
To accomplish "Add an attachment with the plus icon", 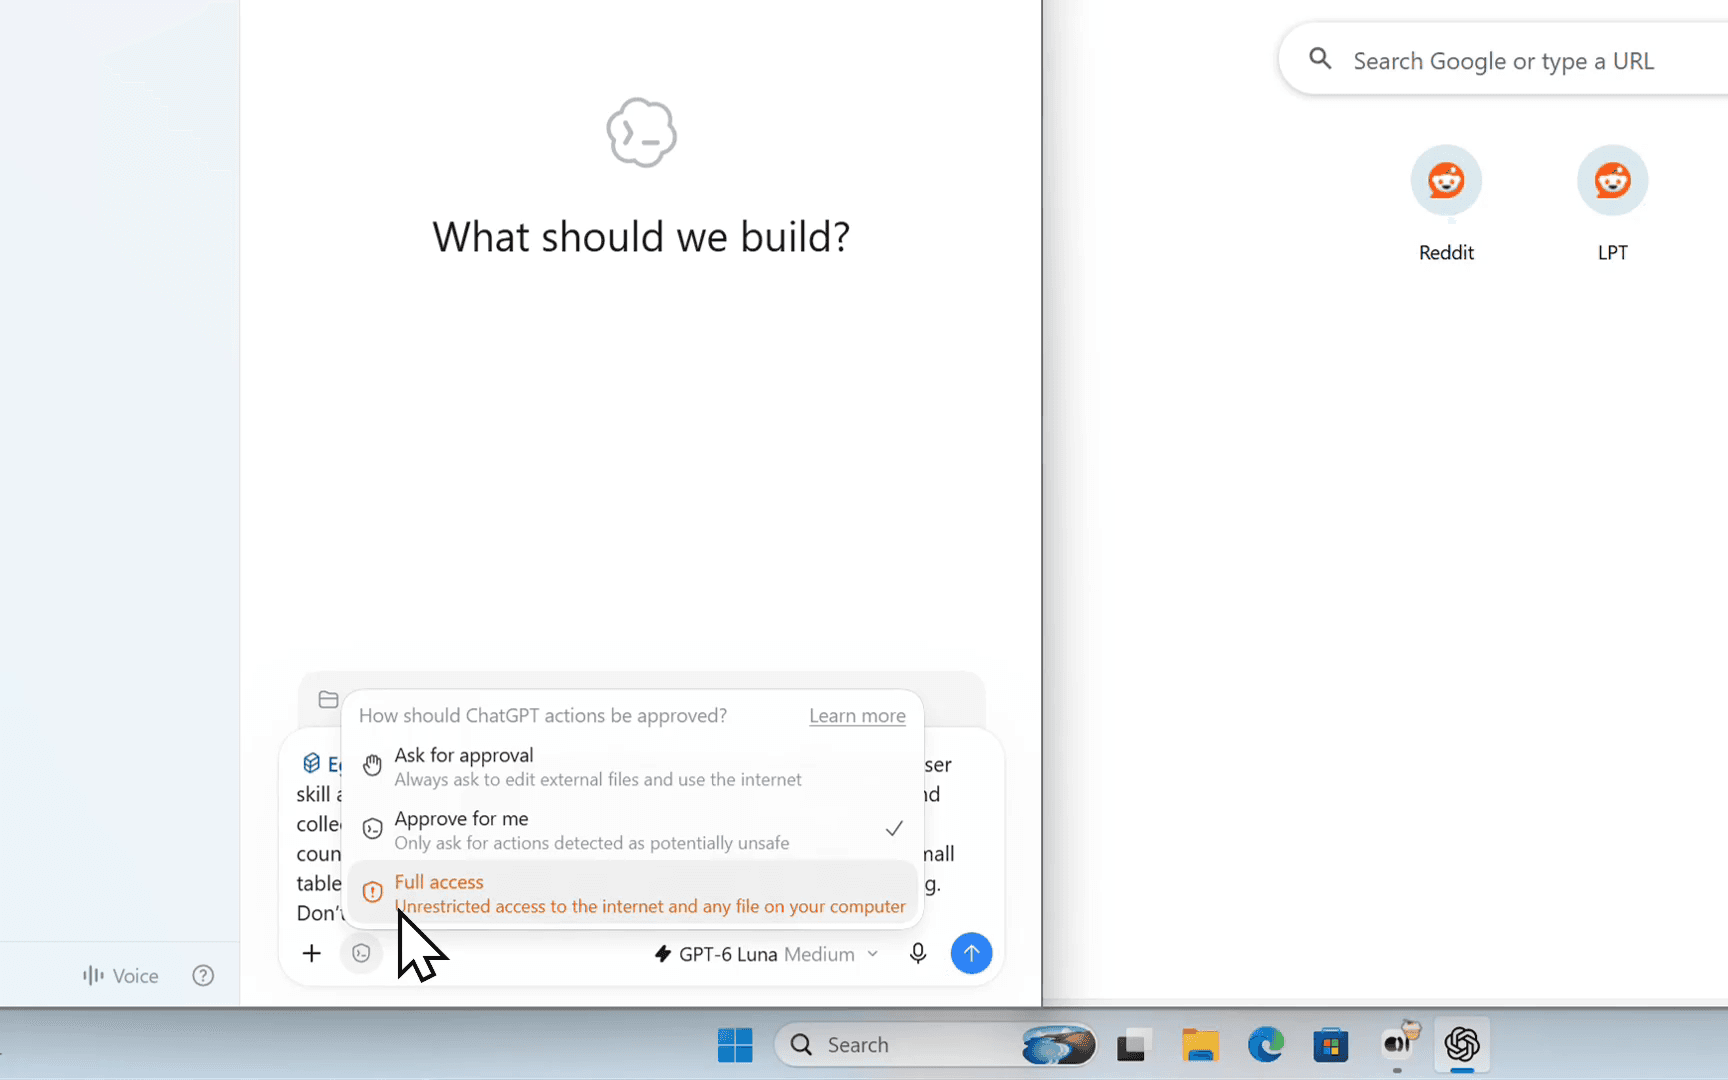I will click(x=312, y=953).
